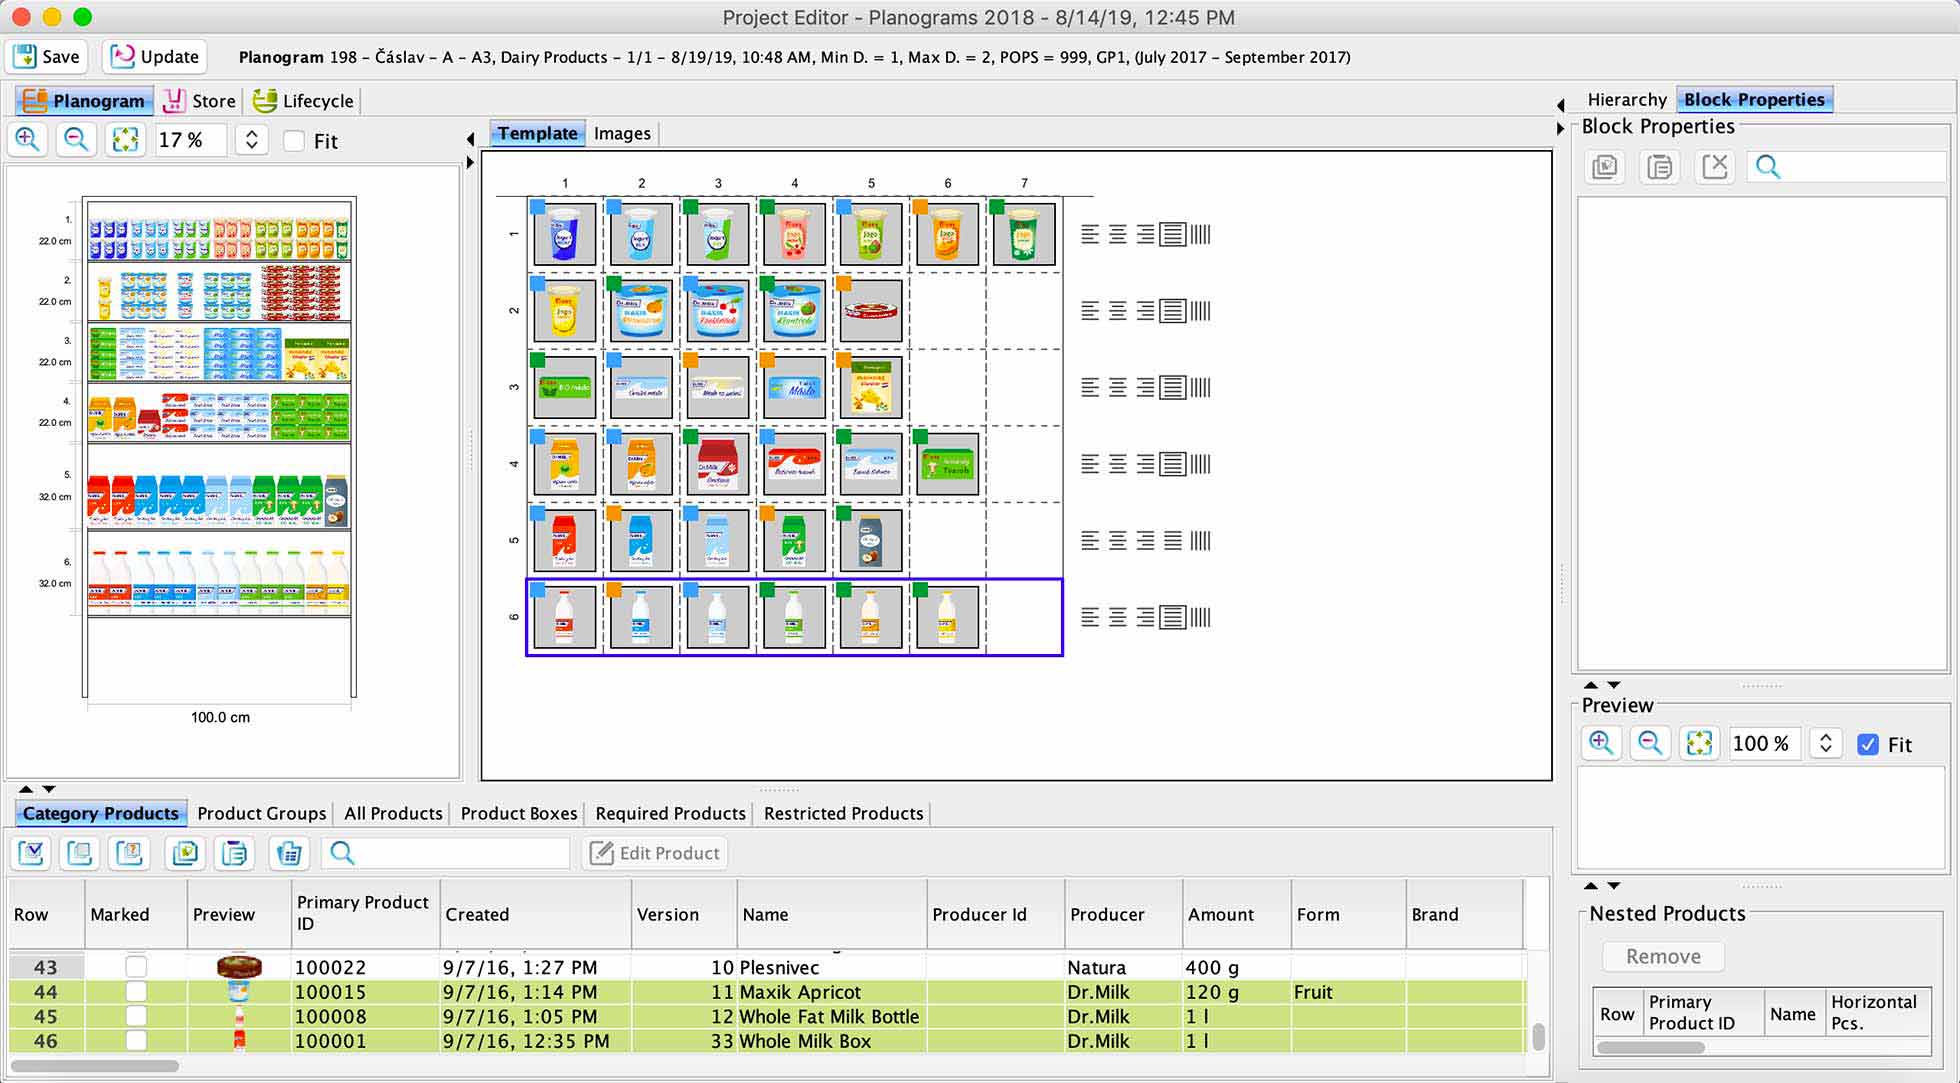This screenshot has width=1960, height=1083.
Task: Click vertical bars distribution icon for row 6
Action: tap(1201, 617)
